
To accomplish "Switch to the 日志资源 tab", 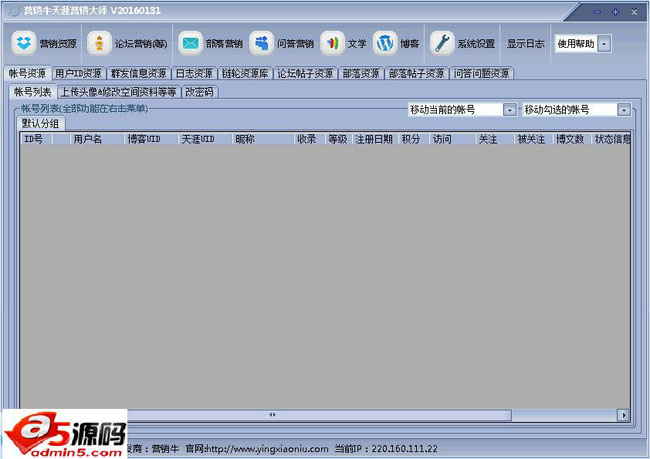I will click(194, 74).
